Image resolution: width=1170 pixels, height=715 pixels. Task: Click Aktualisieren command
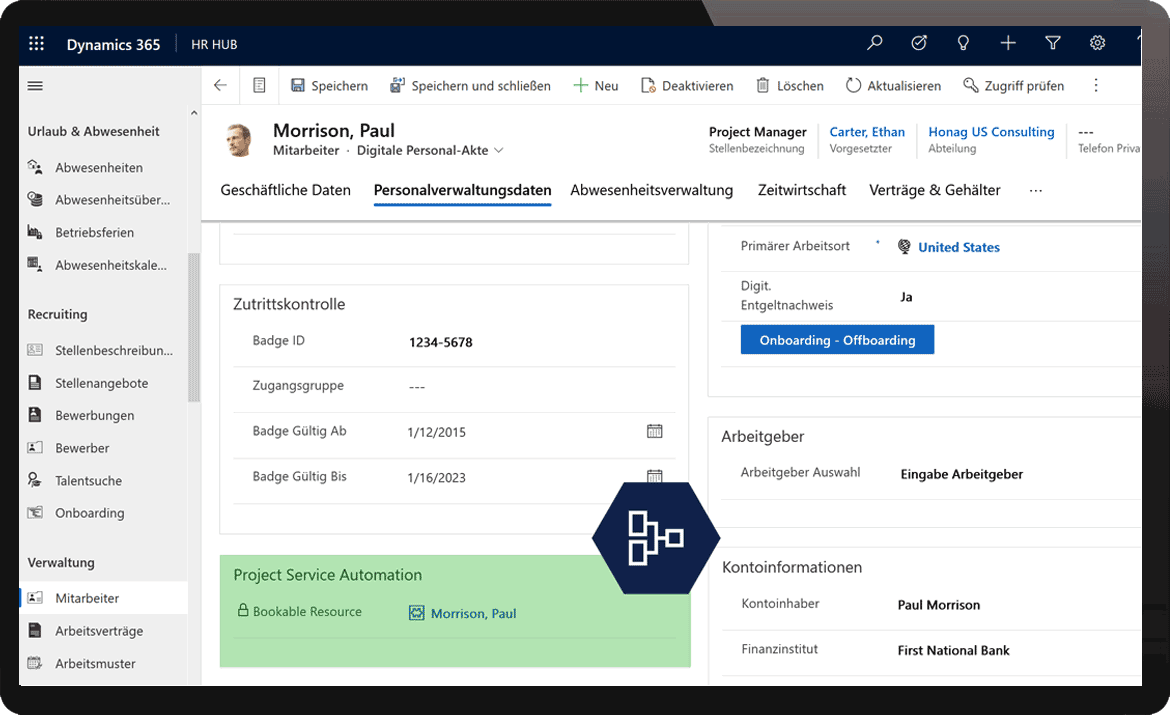(x=893, y=86)
